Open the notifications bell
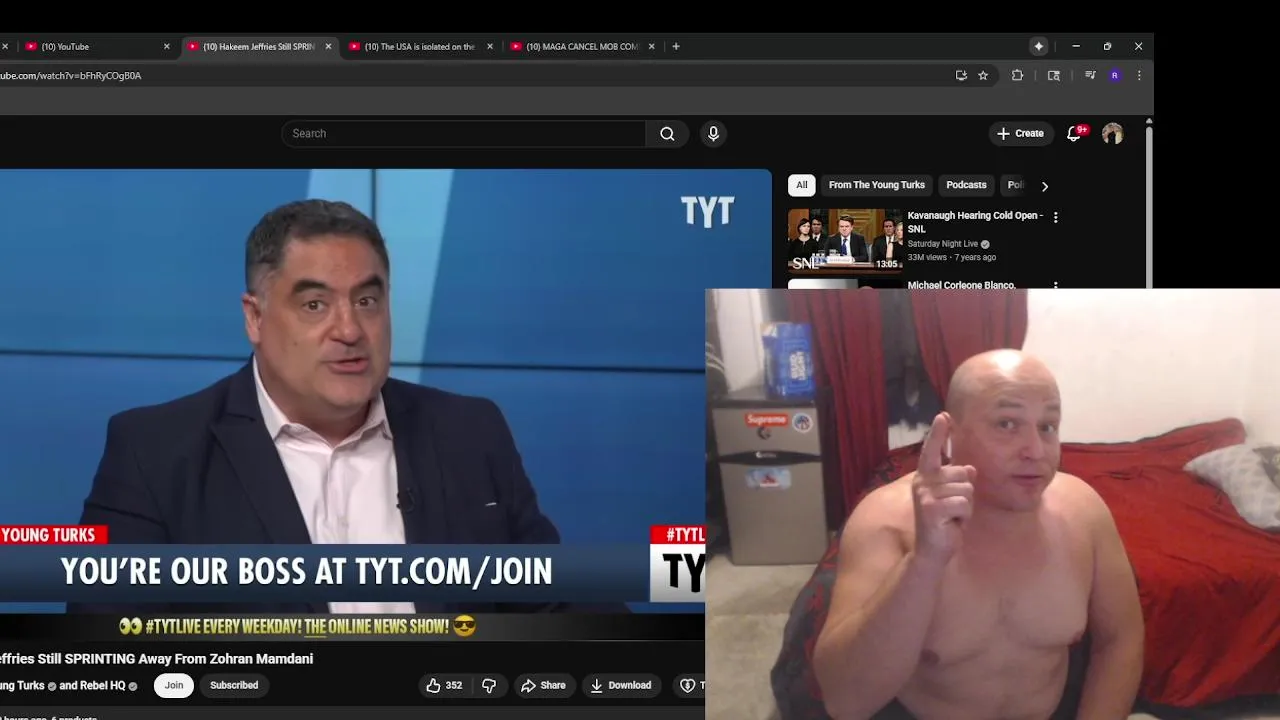Screen dimensions: 1280x720 (1074, 134)
